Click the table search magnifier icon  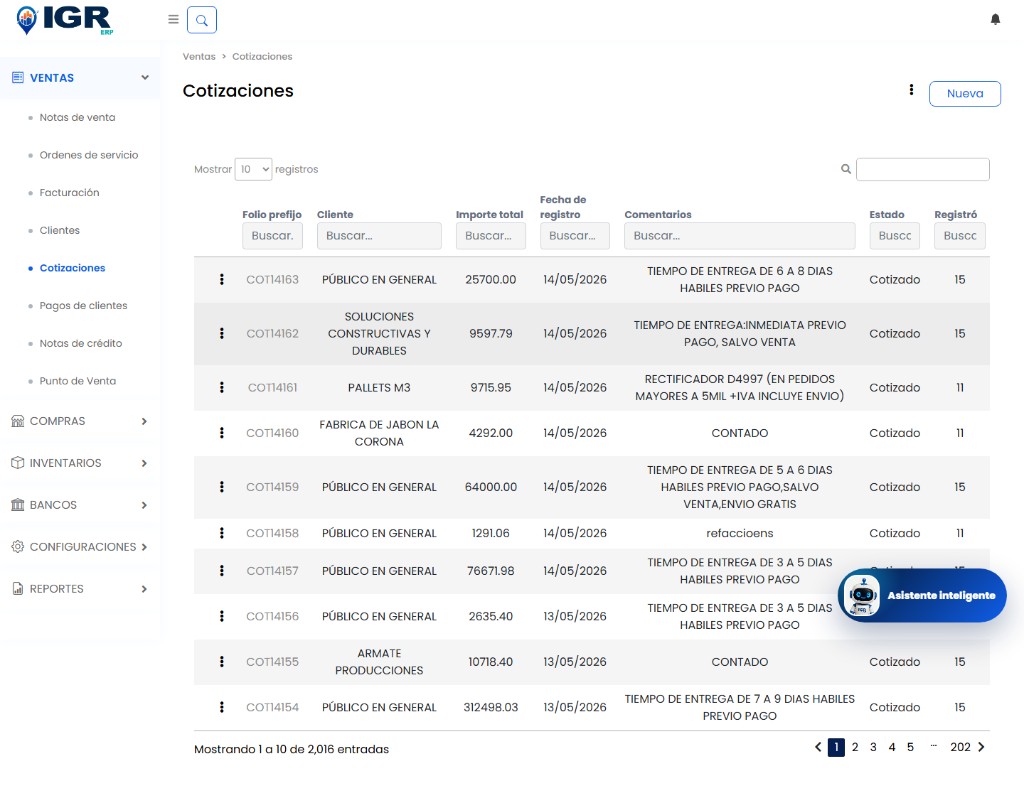tap(846, 169)
